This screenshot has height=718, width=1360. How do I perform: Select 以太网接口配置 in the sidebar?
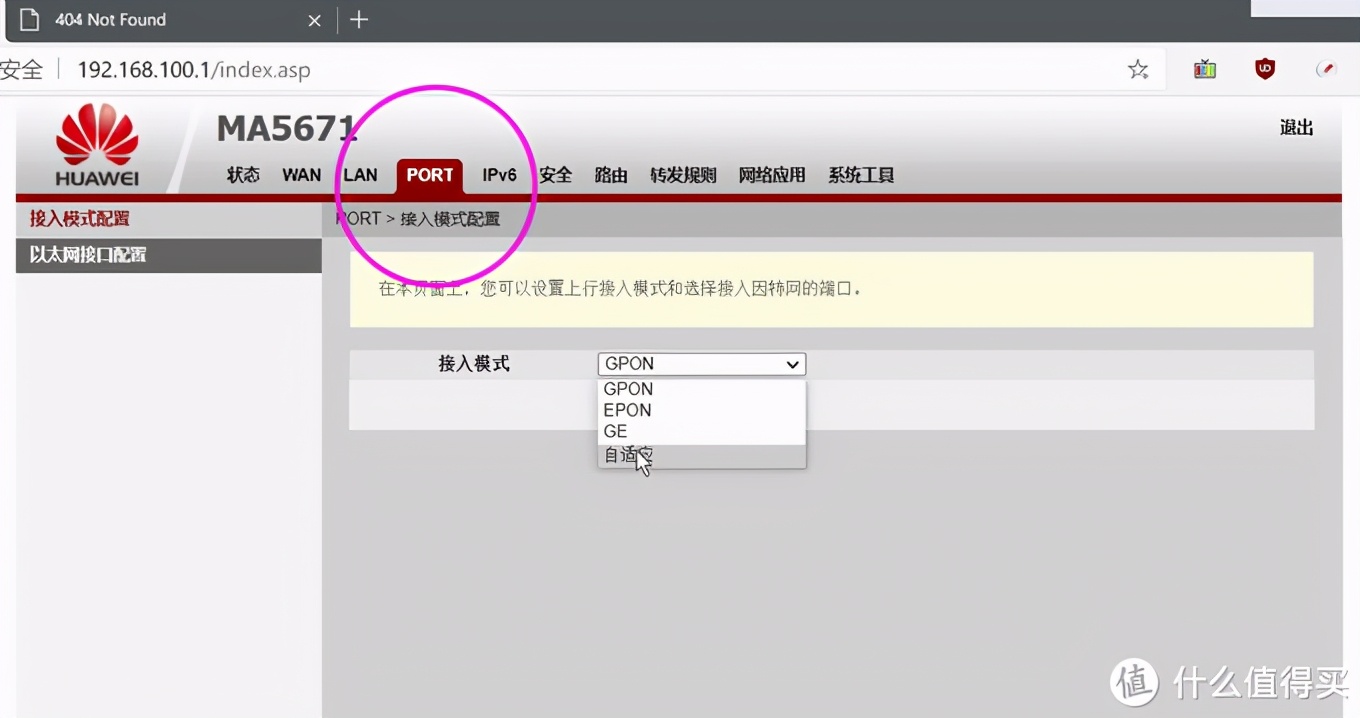pos(169,255)
